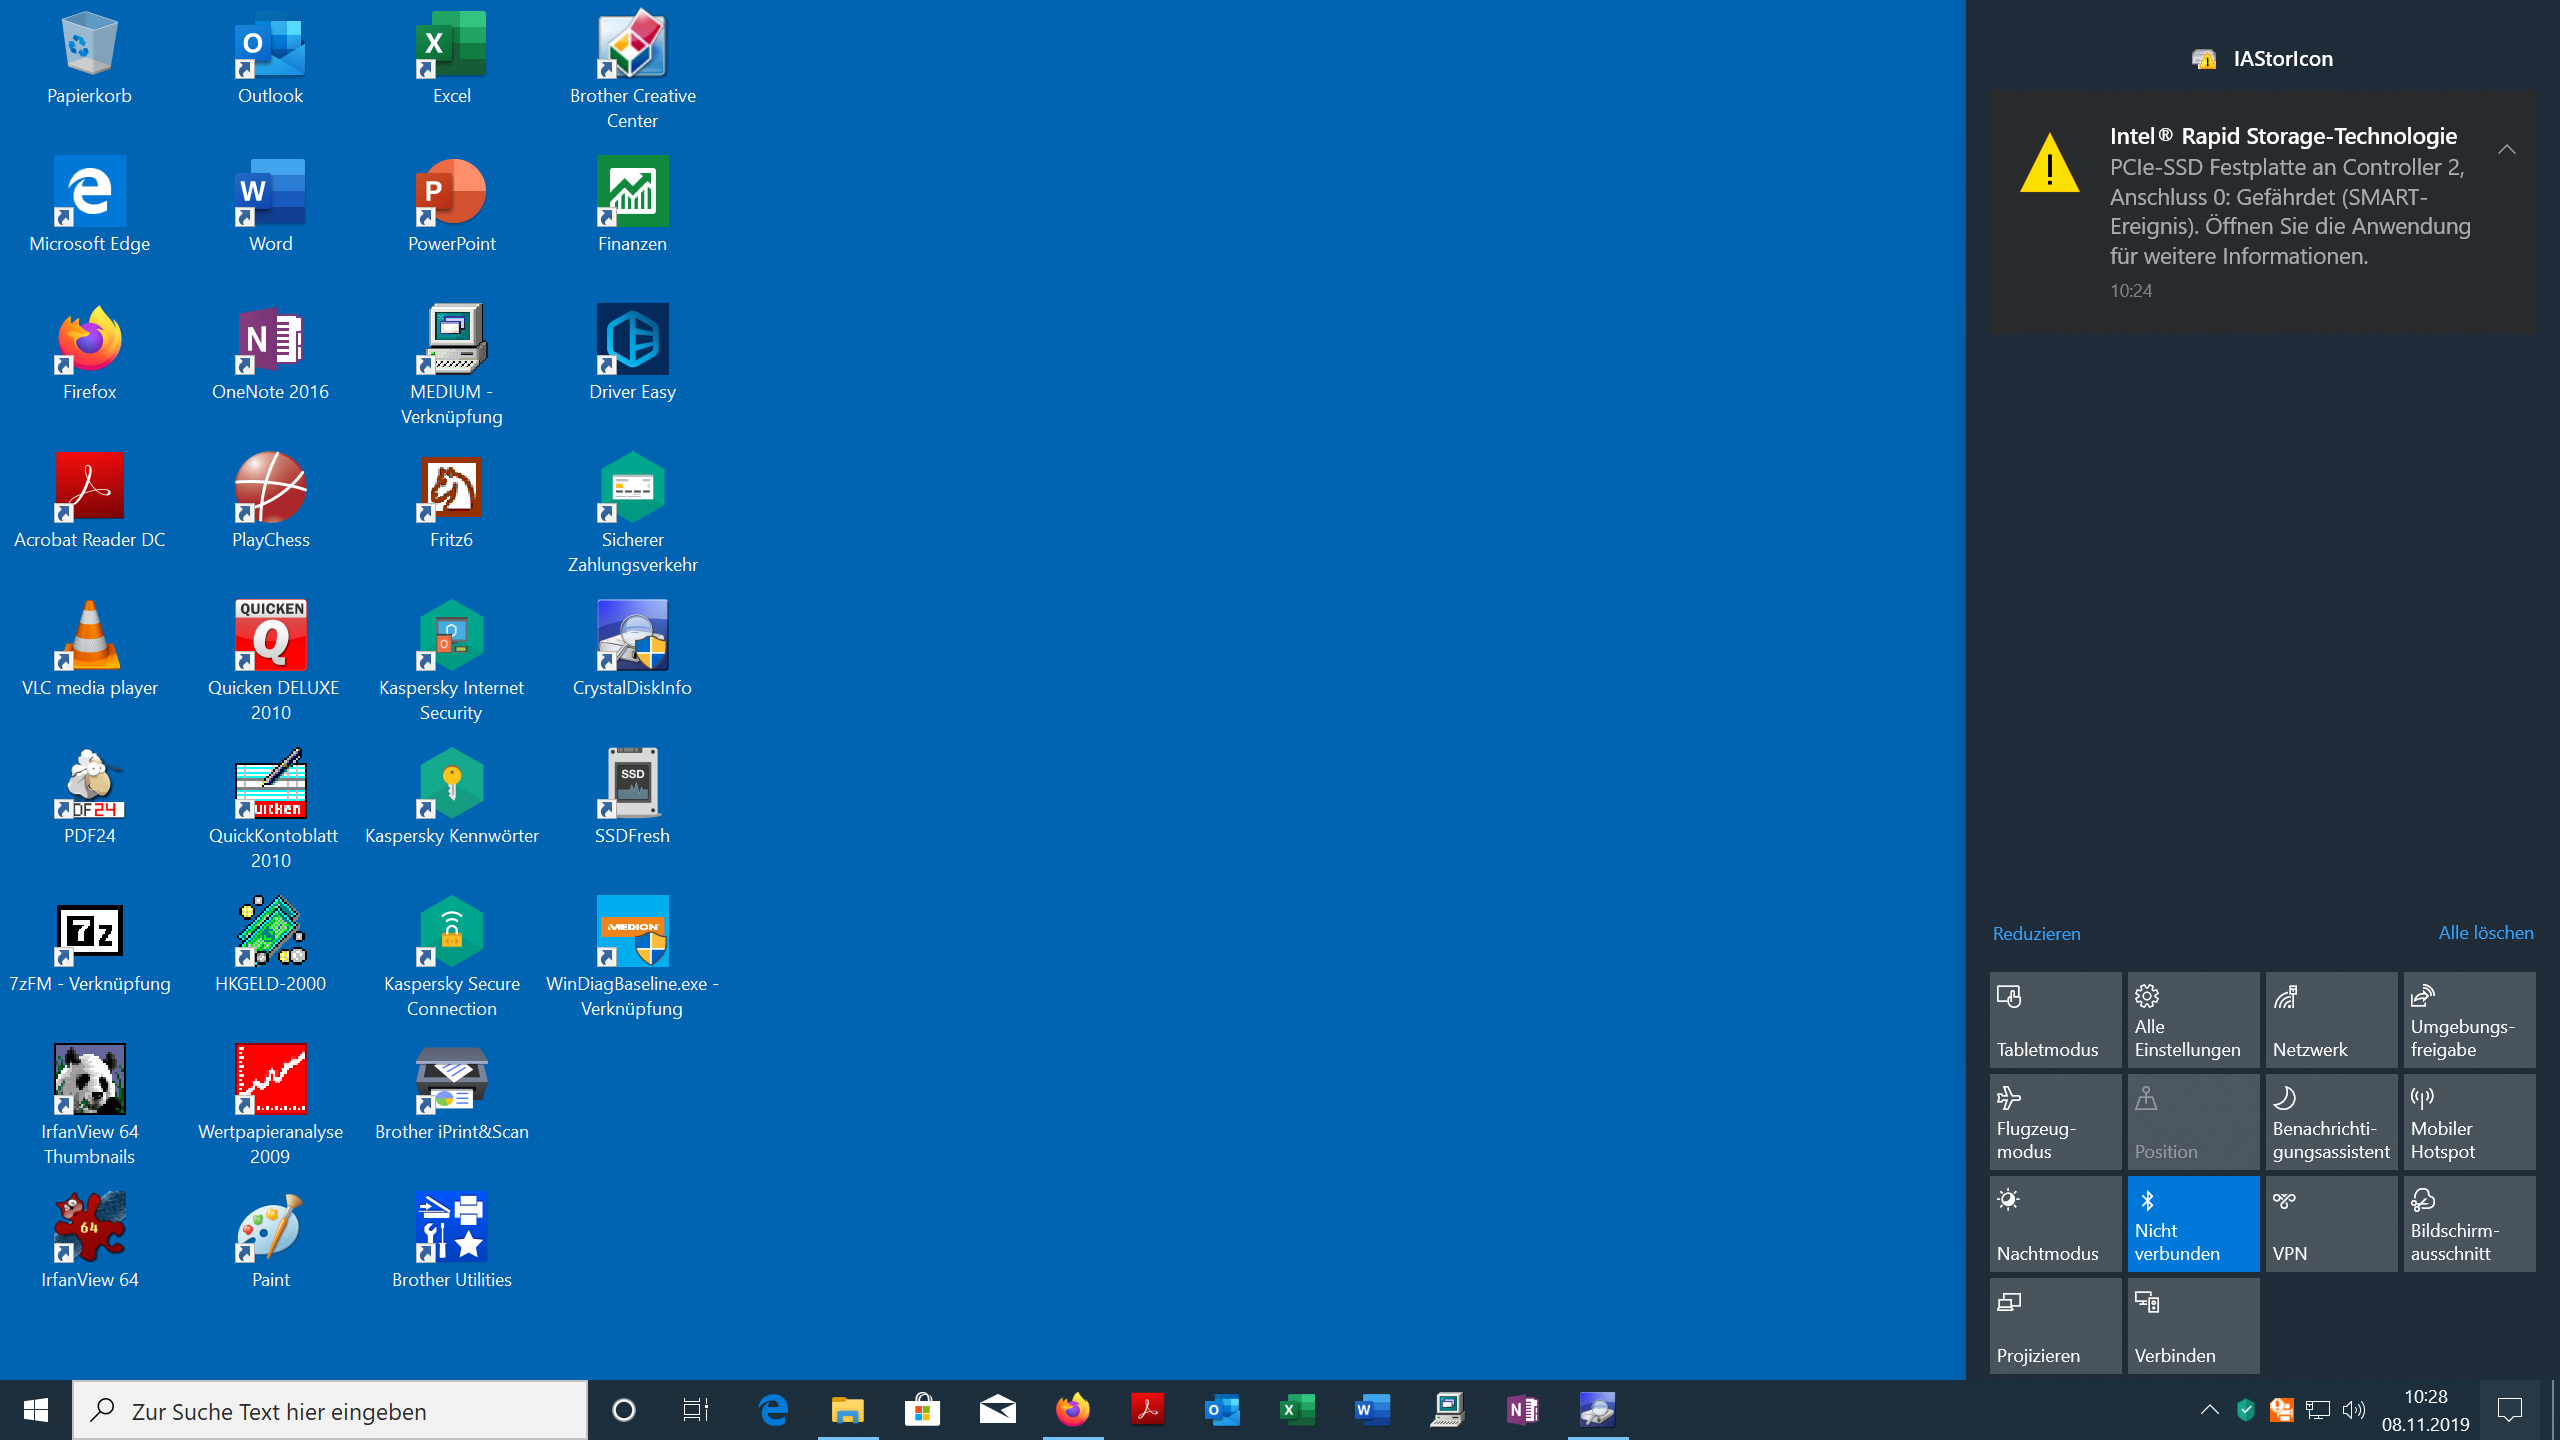Screen dimensions: 2560x1440
Task: Click Alle löschen to clear notifications
Action: [x=2486, y=933]
